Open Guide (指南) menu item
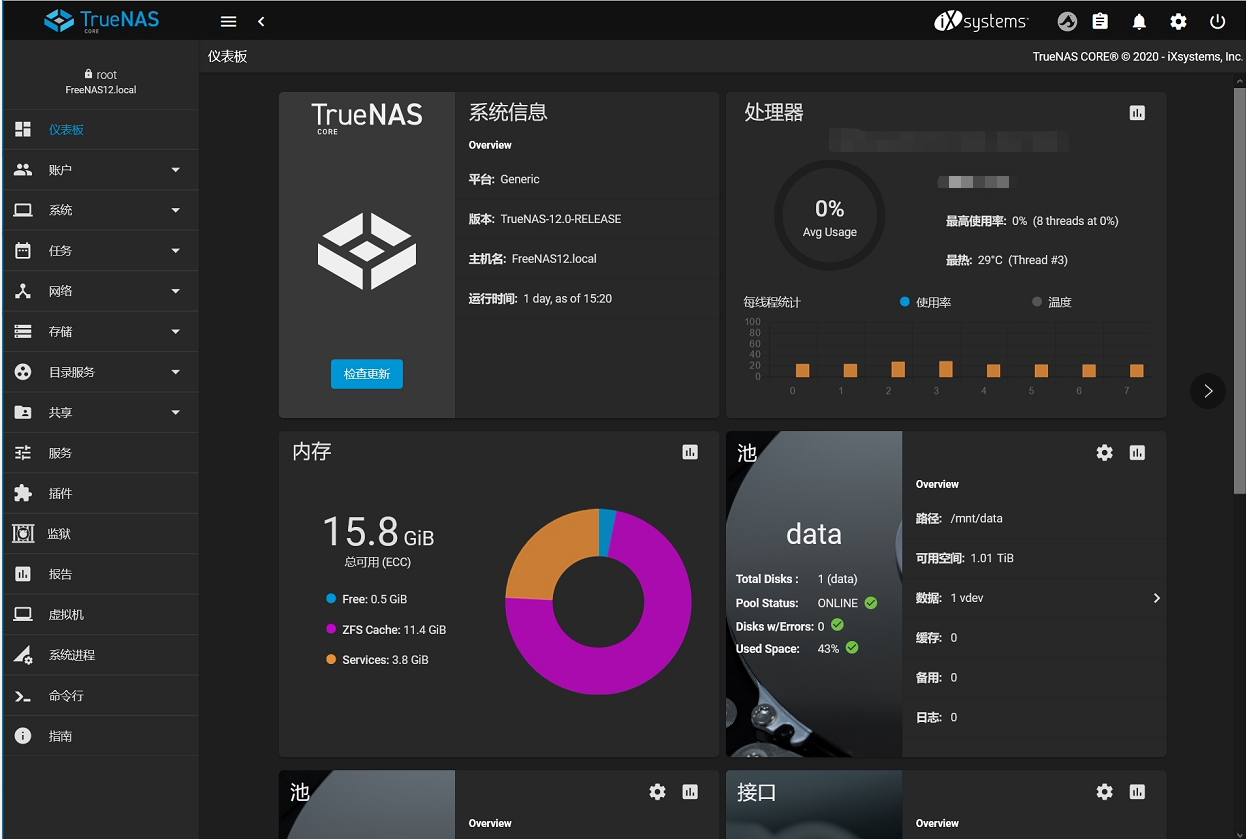The width and height of the screenshot is (1246, 839). point(100,736)
